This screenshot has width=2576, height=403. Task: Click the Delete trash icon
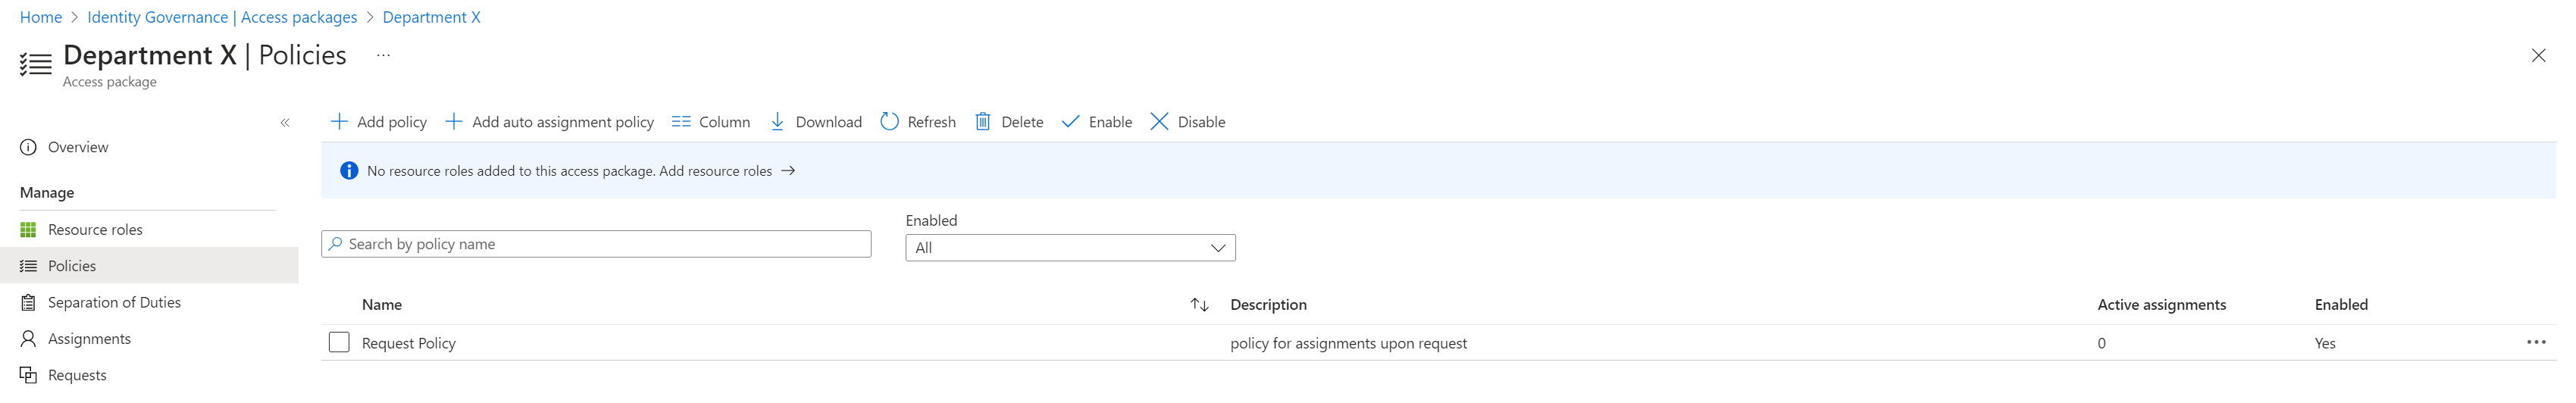point(983,122)
